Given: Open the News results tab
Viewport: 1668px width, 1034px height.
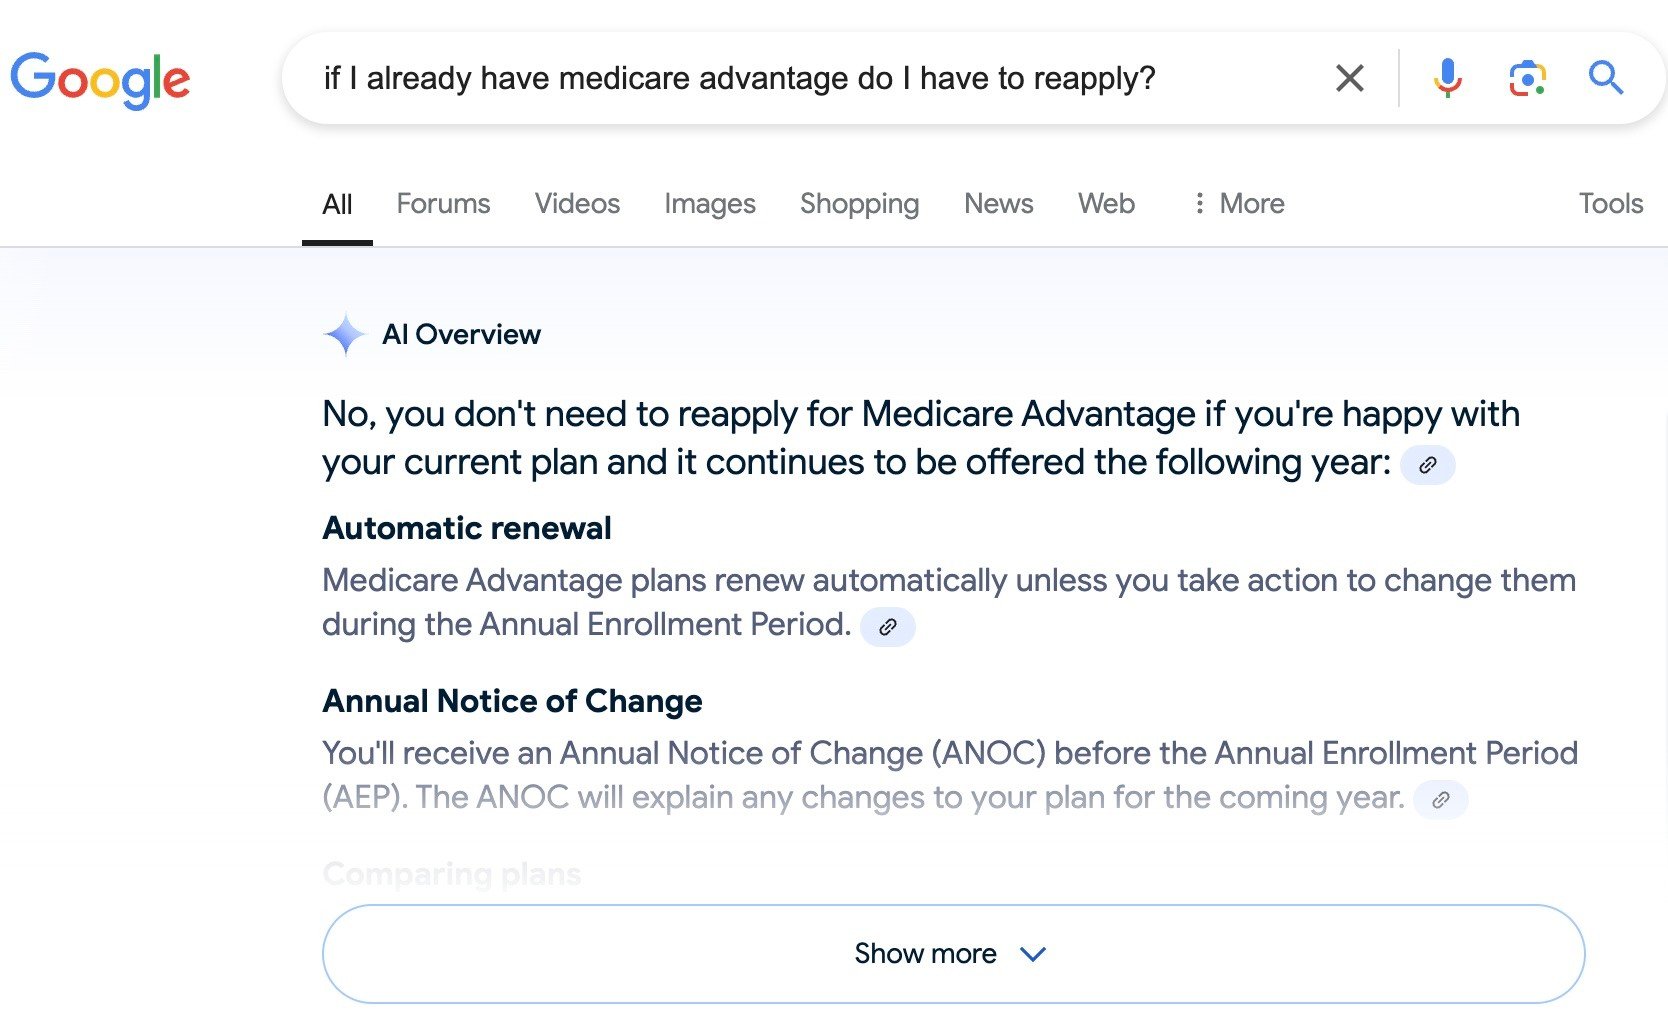Looking at the screenshot, I should click(998, 204).
